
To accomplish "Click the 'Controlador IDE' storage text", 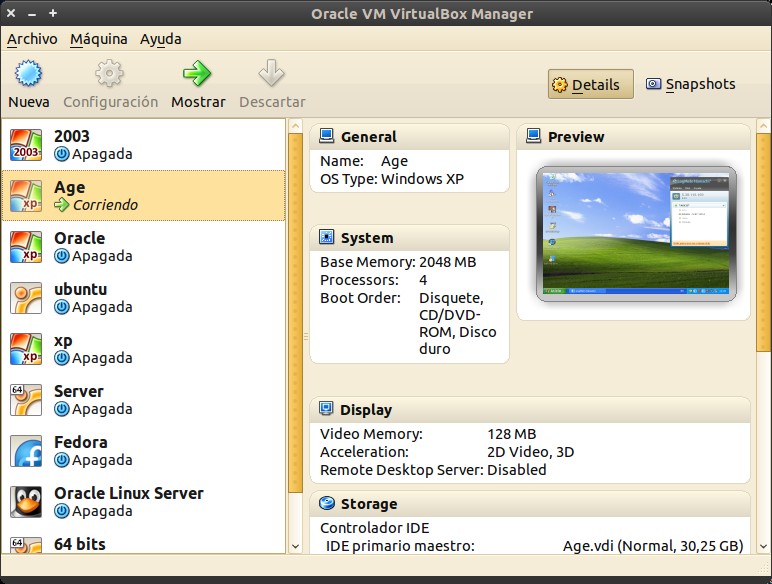I will [x=375, y=528].
